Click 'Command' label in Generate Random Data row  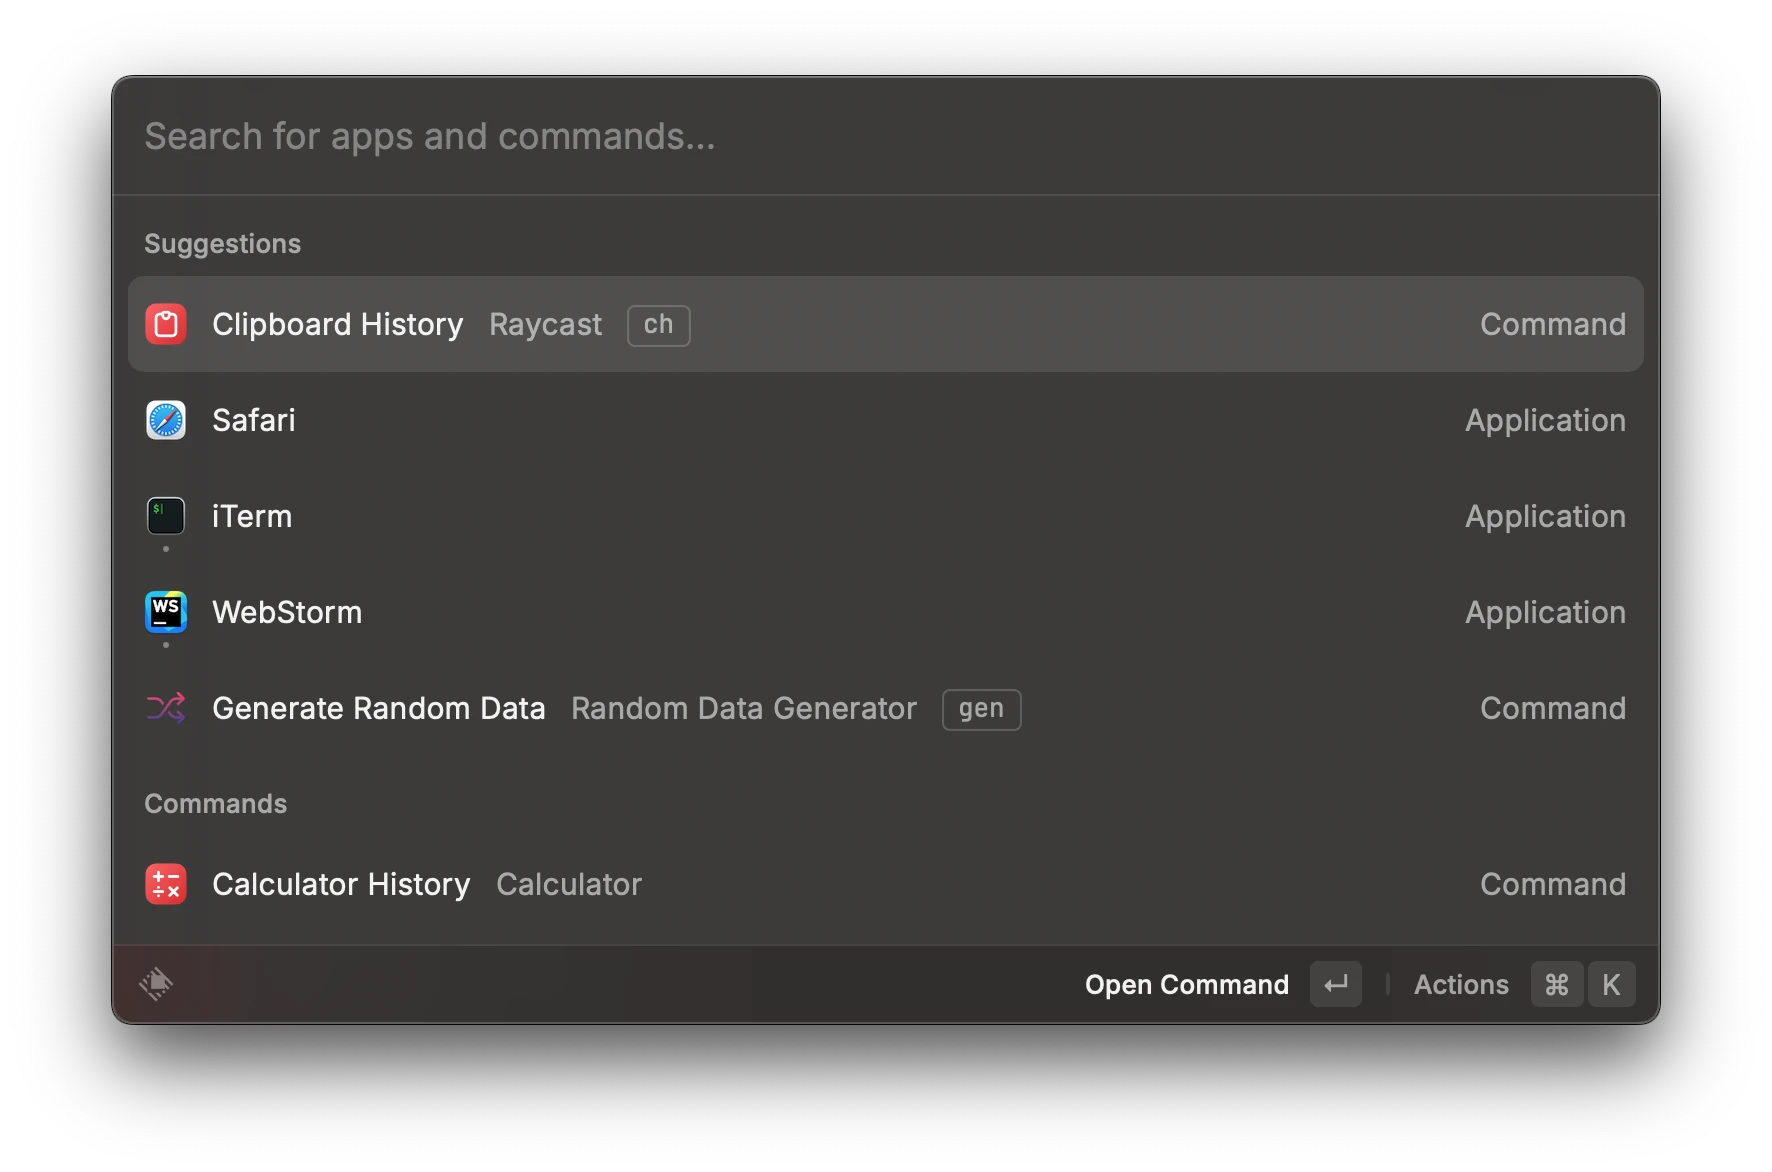coord(1553,708)
